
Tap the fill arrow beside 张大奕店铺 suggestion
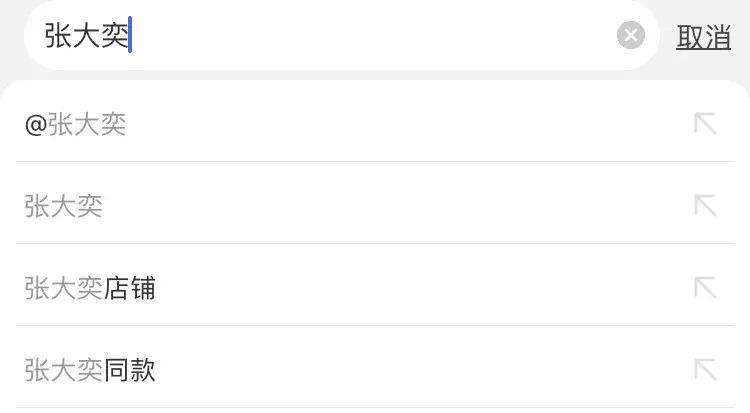pos(705,288)
